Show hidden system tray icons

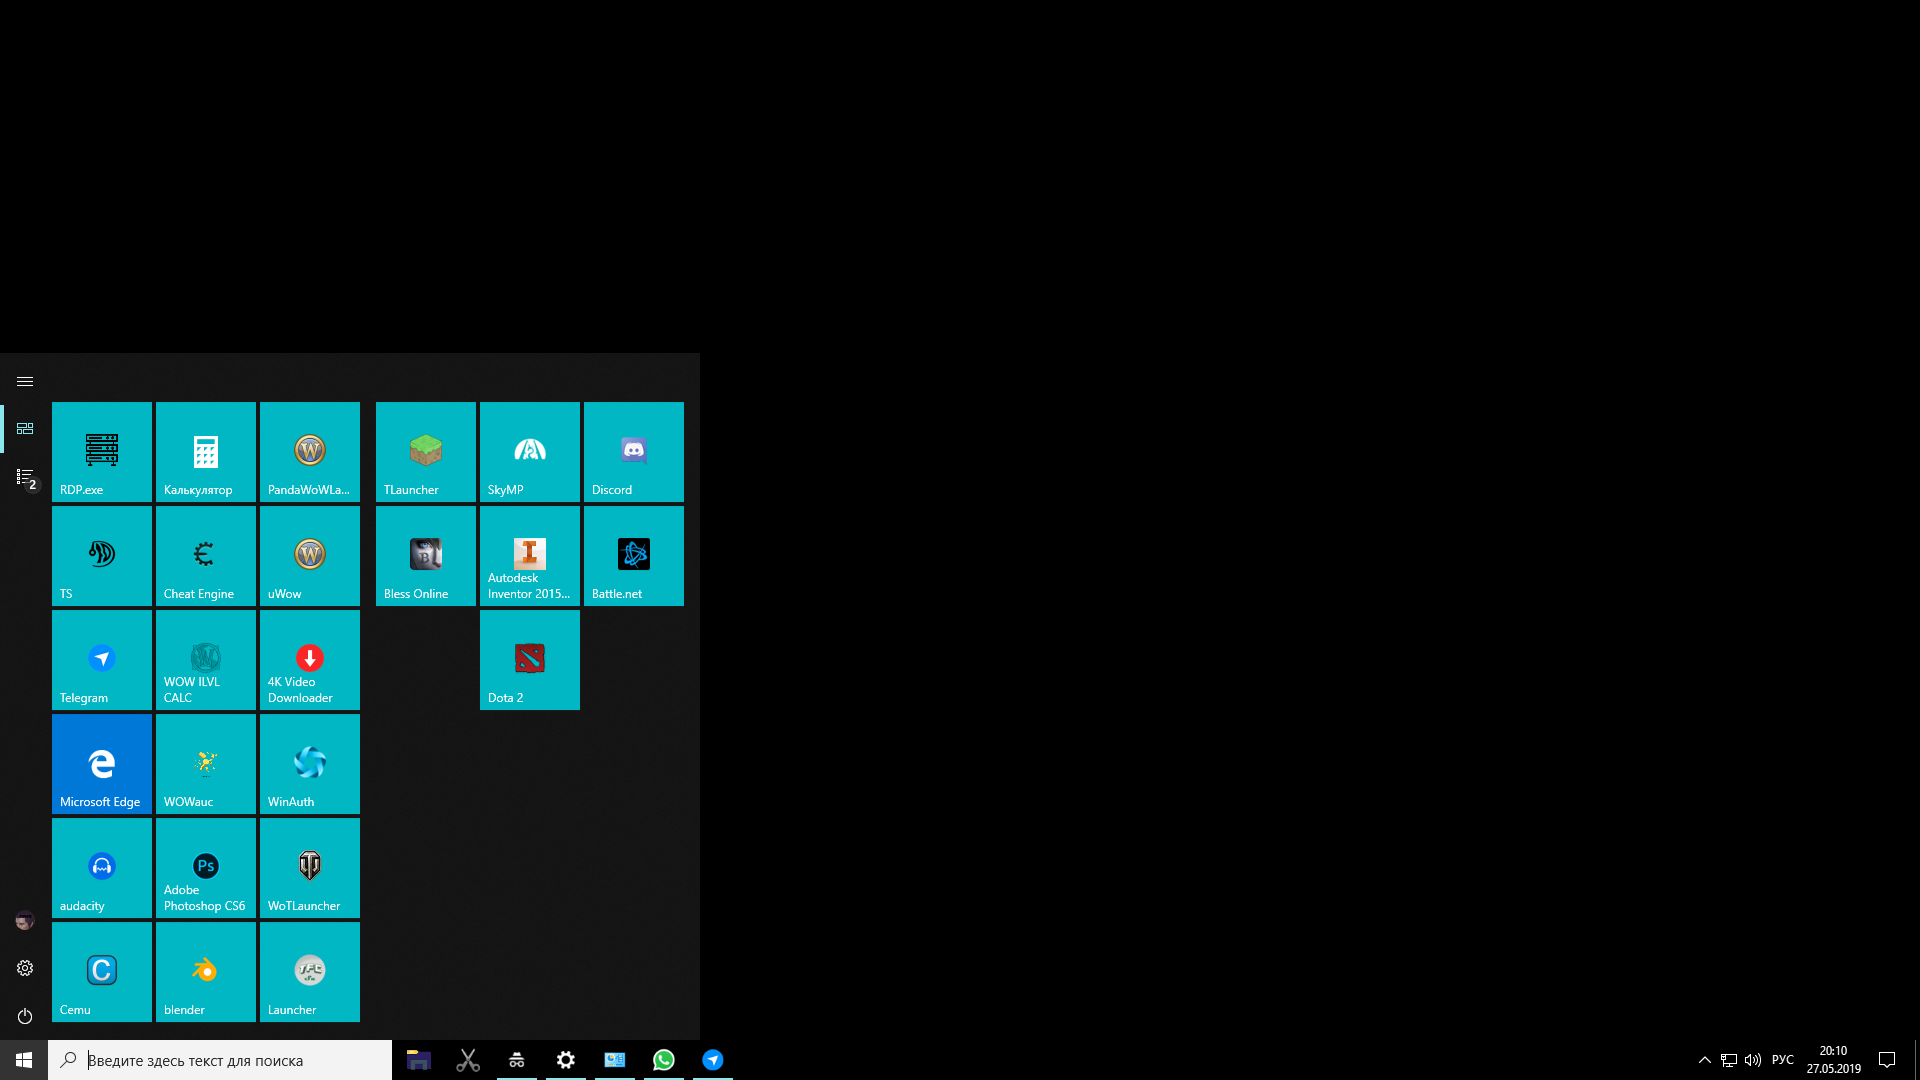[x=1704, y=1060]
